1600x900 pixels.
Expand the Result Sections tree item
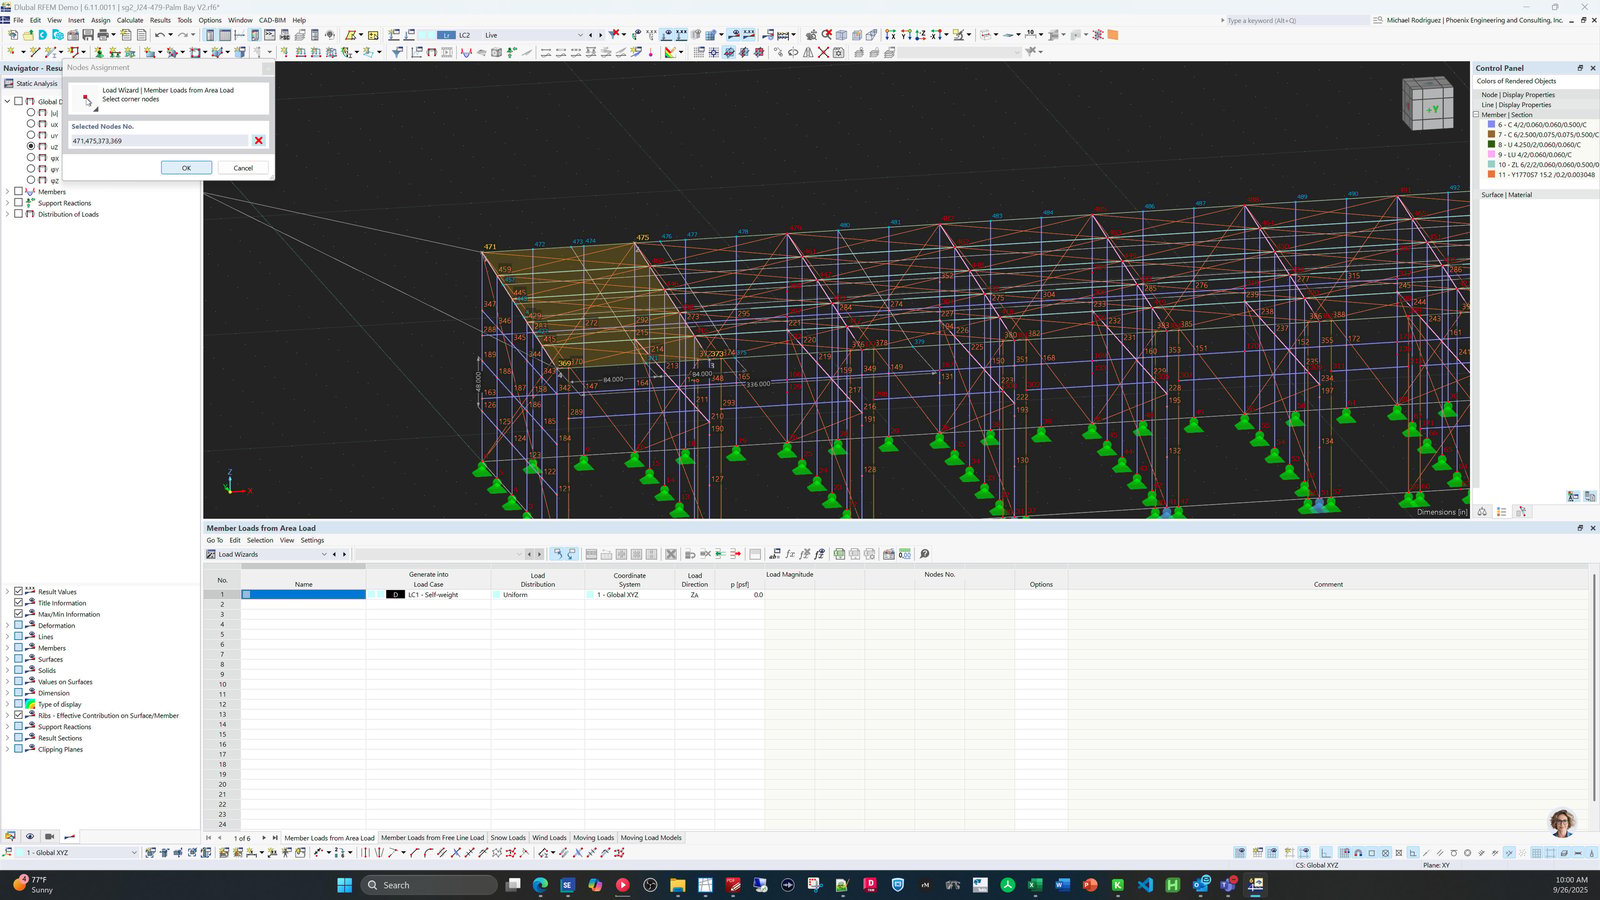click(x=7, y=738)
